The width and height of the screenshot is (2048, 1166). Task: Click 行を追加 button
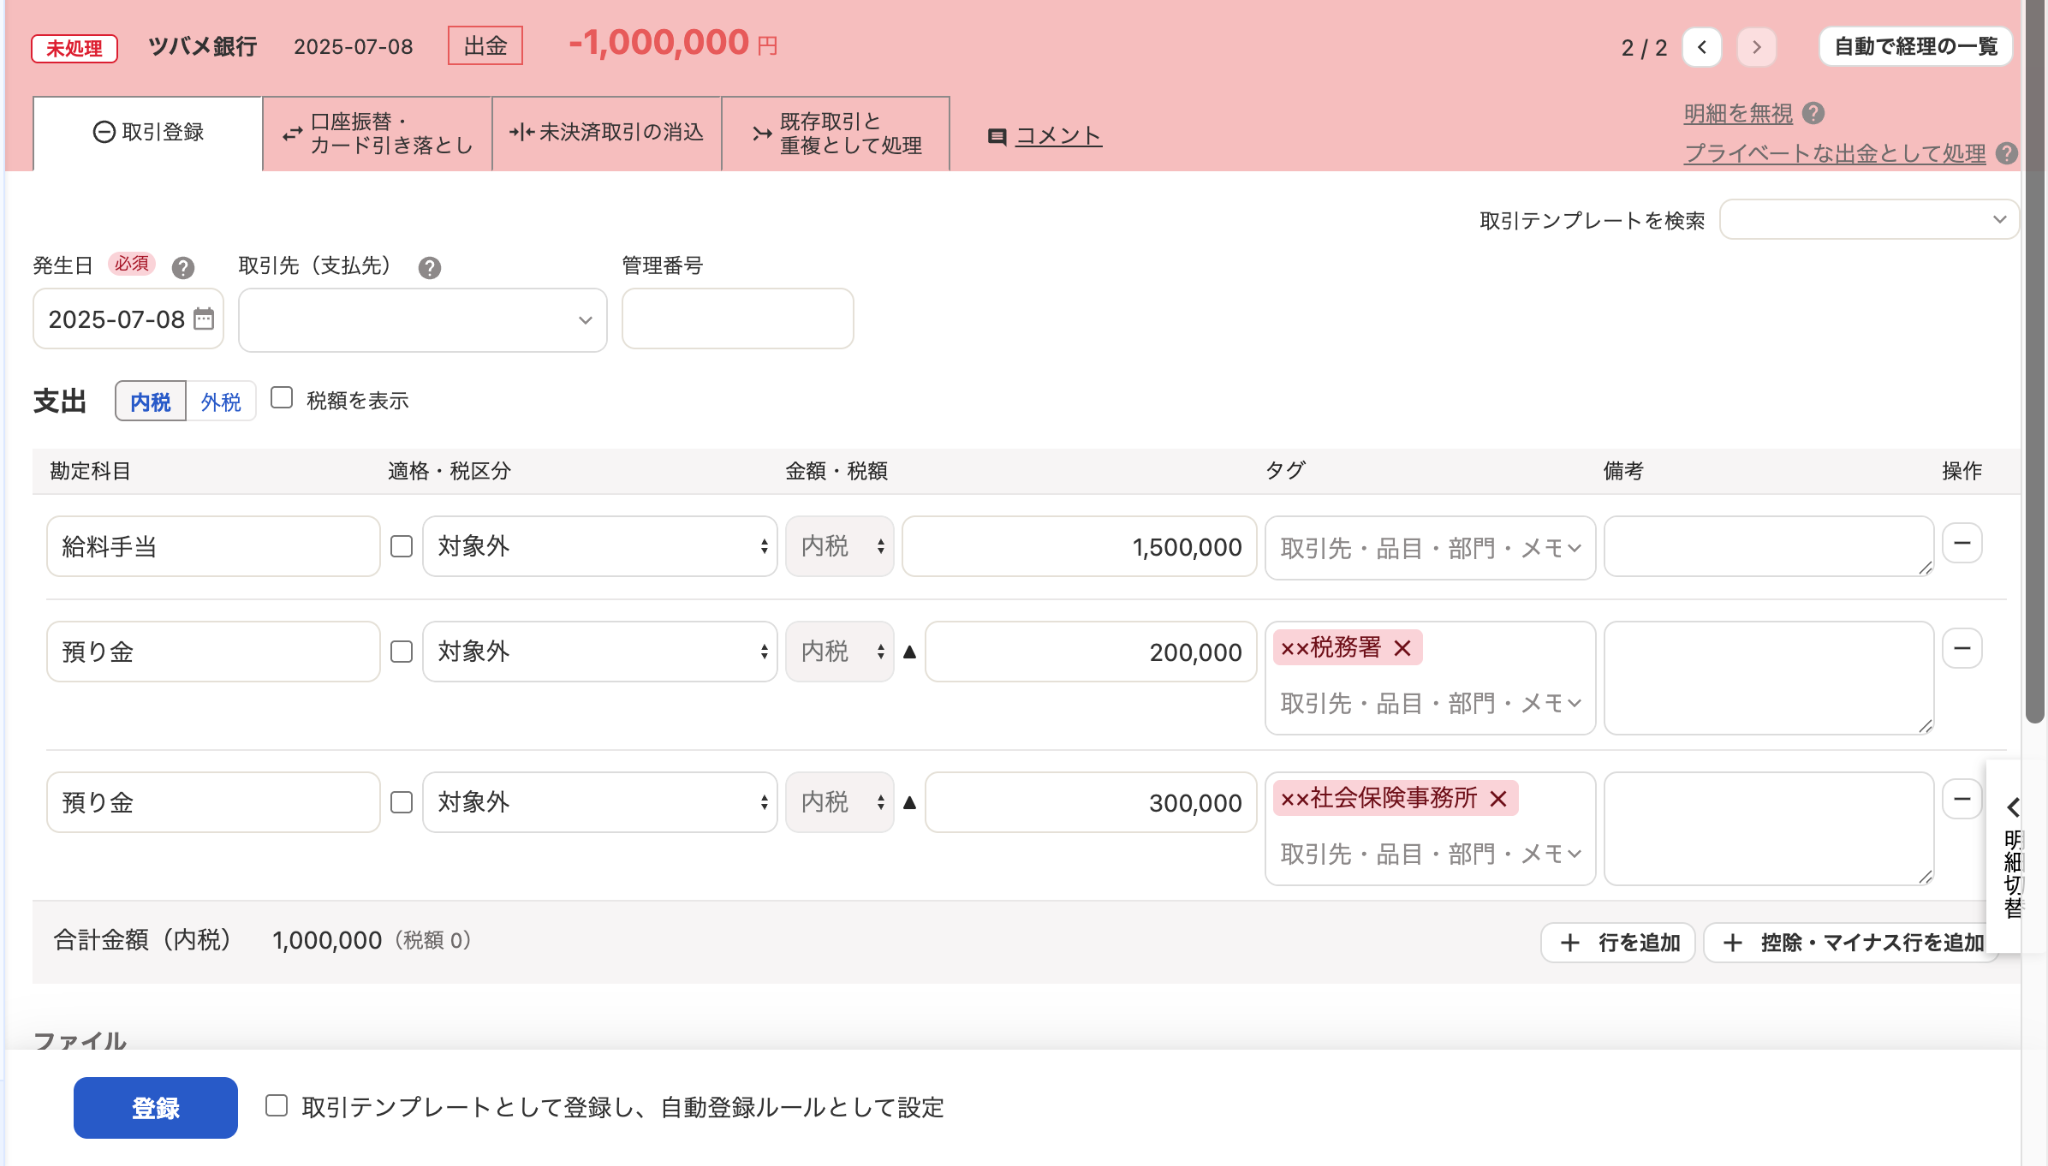point(1618,942)
